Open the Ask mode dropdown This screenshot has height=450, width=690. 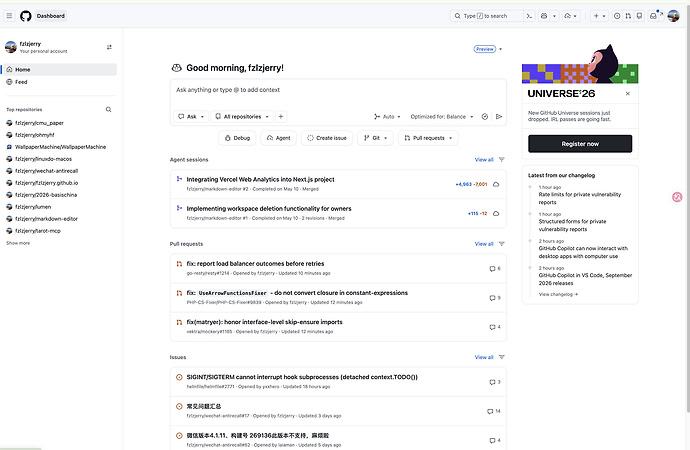[x=191, y=117]
